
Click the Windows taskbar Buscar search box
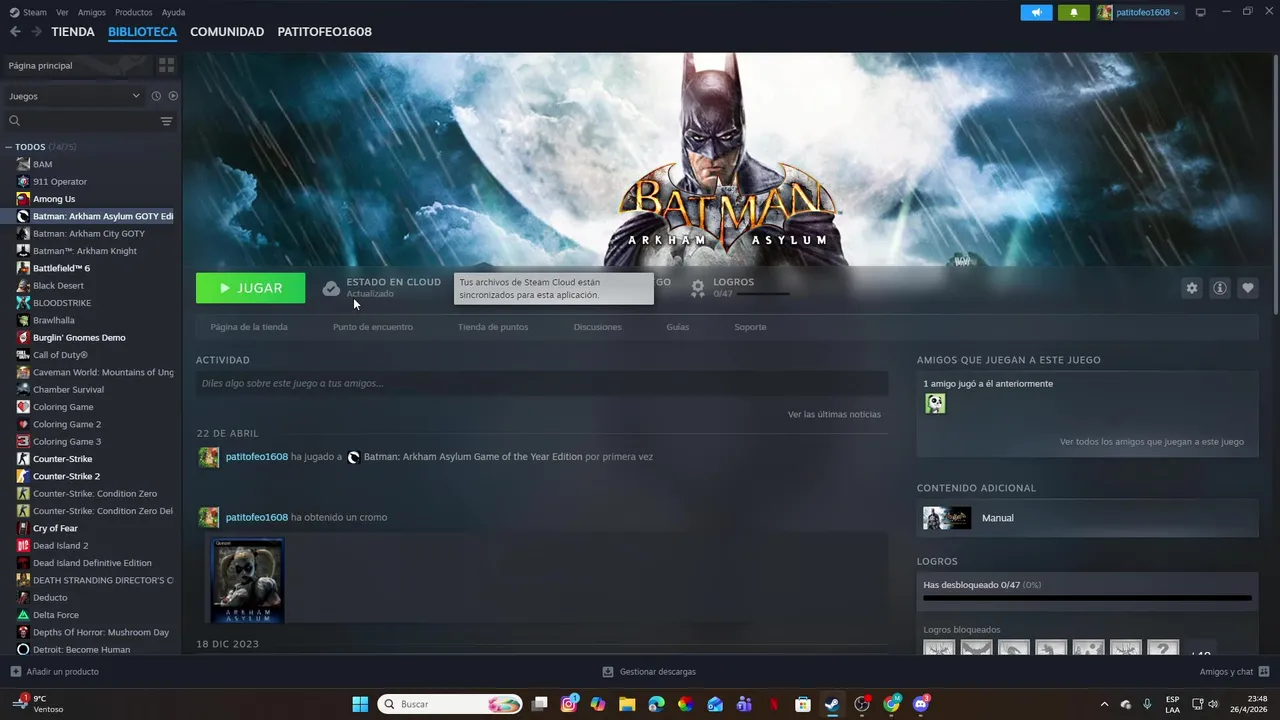(450, 704)
